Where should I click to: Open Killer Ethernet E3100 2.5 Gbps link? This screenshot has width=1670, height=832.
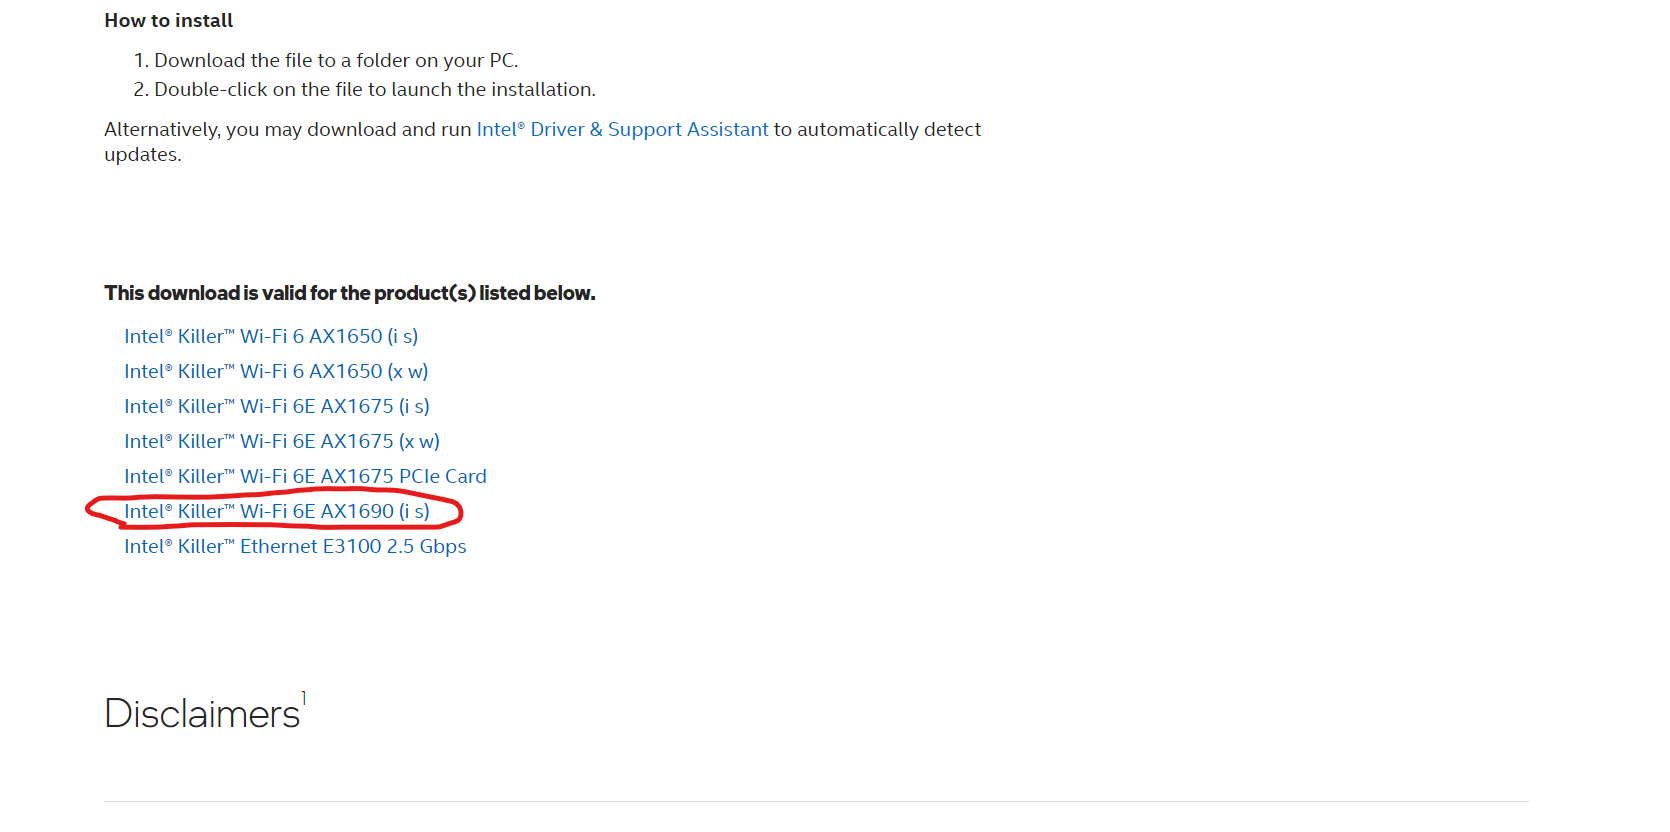[295, 547]
